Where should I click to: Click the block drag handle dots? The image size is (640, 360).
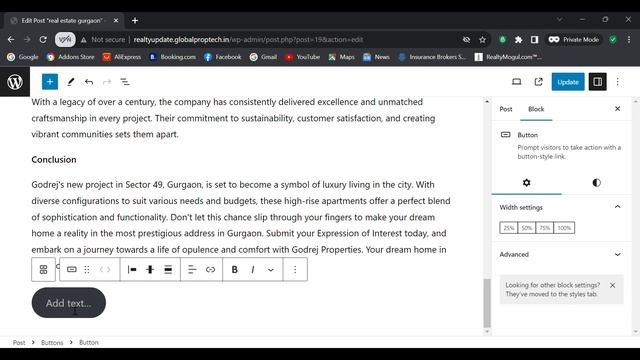pos(87,269)
